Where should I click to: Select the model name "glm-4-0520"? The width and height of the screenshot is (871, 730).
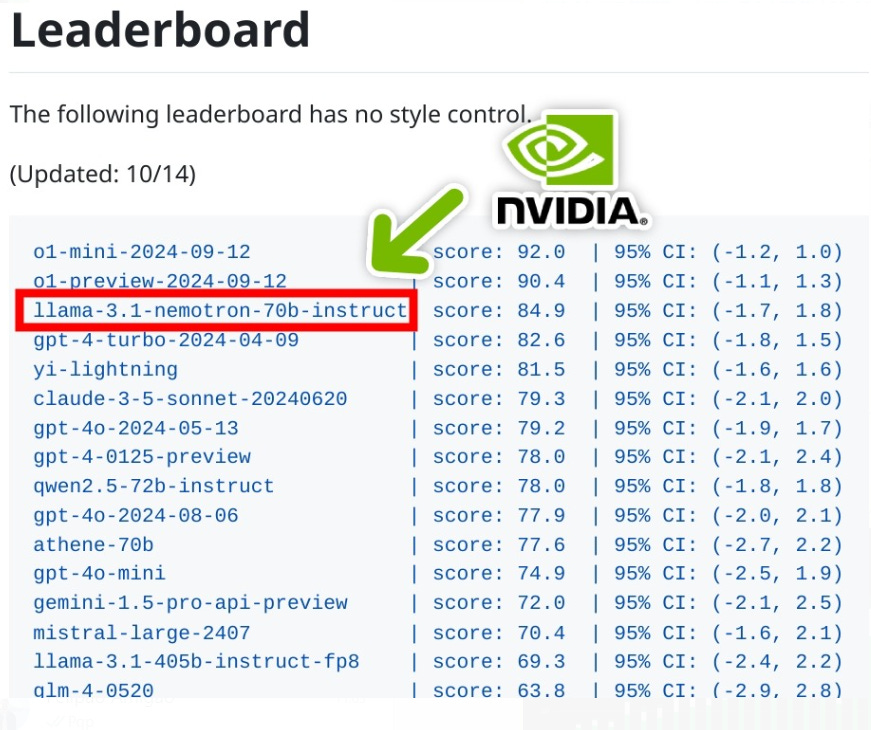pyautogui.click(x=93, y=691)
